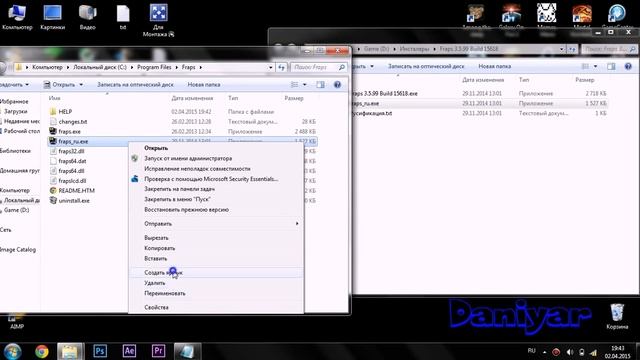Image resolution: width=640 pixels, height=360 pixels.
Task: Choose Создать ярлык in the context menu
Action: 216,273
